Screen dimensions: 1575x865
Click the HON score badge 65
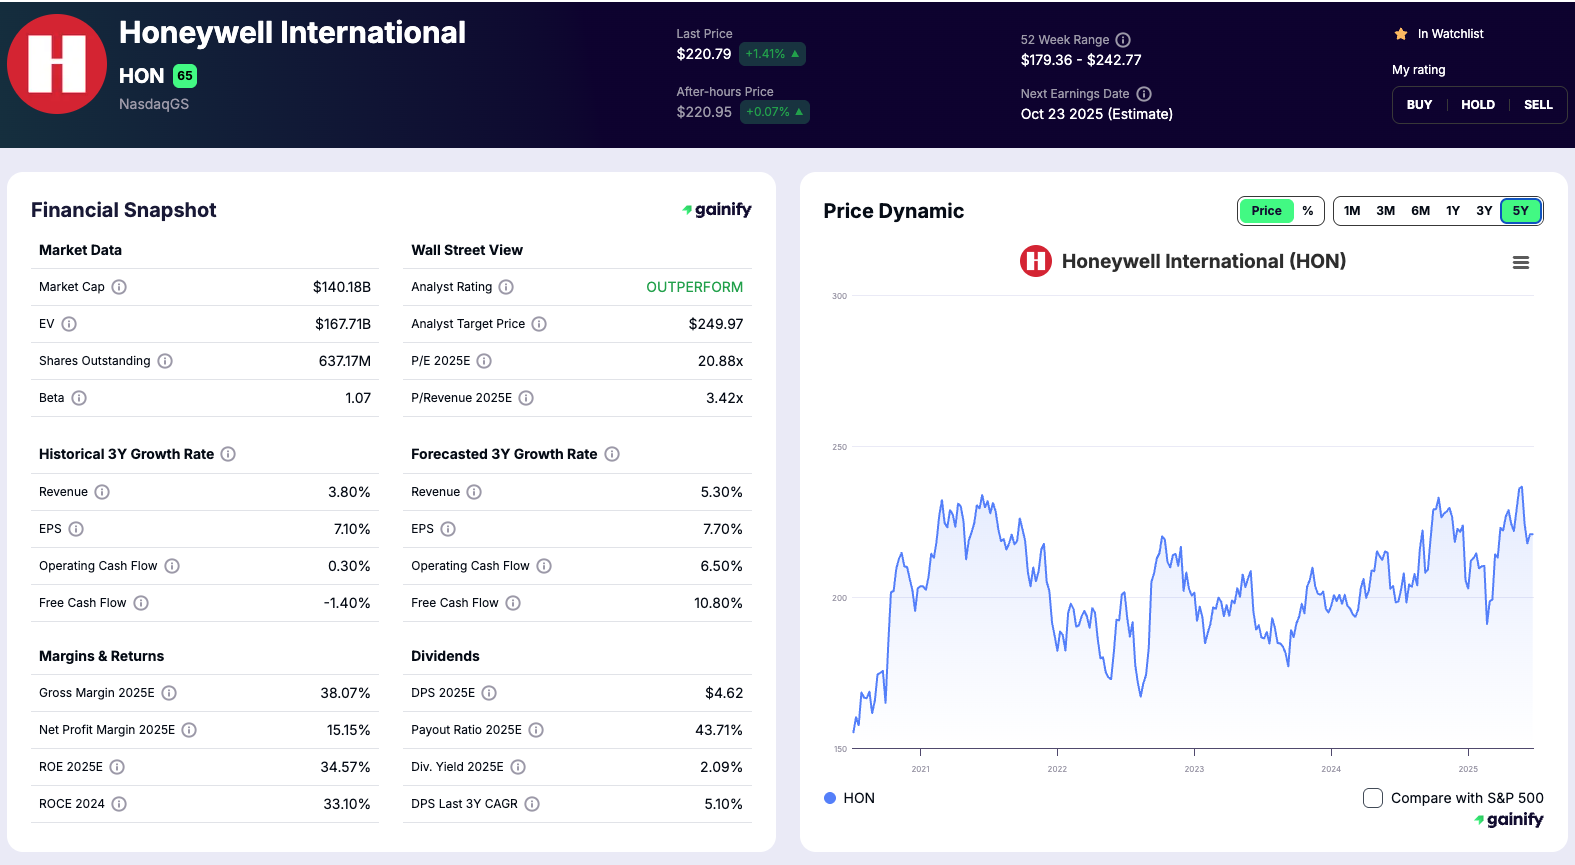185,76
